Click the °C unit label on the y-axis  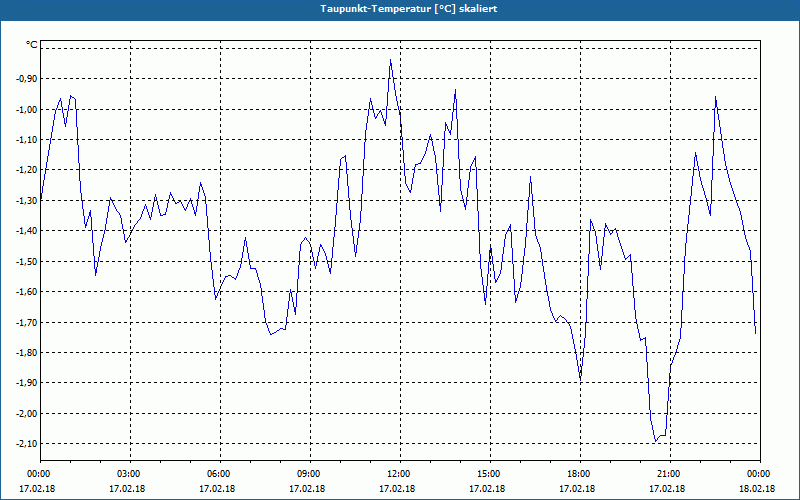32,45
